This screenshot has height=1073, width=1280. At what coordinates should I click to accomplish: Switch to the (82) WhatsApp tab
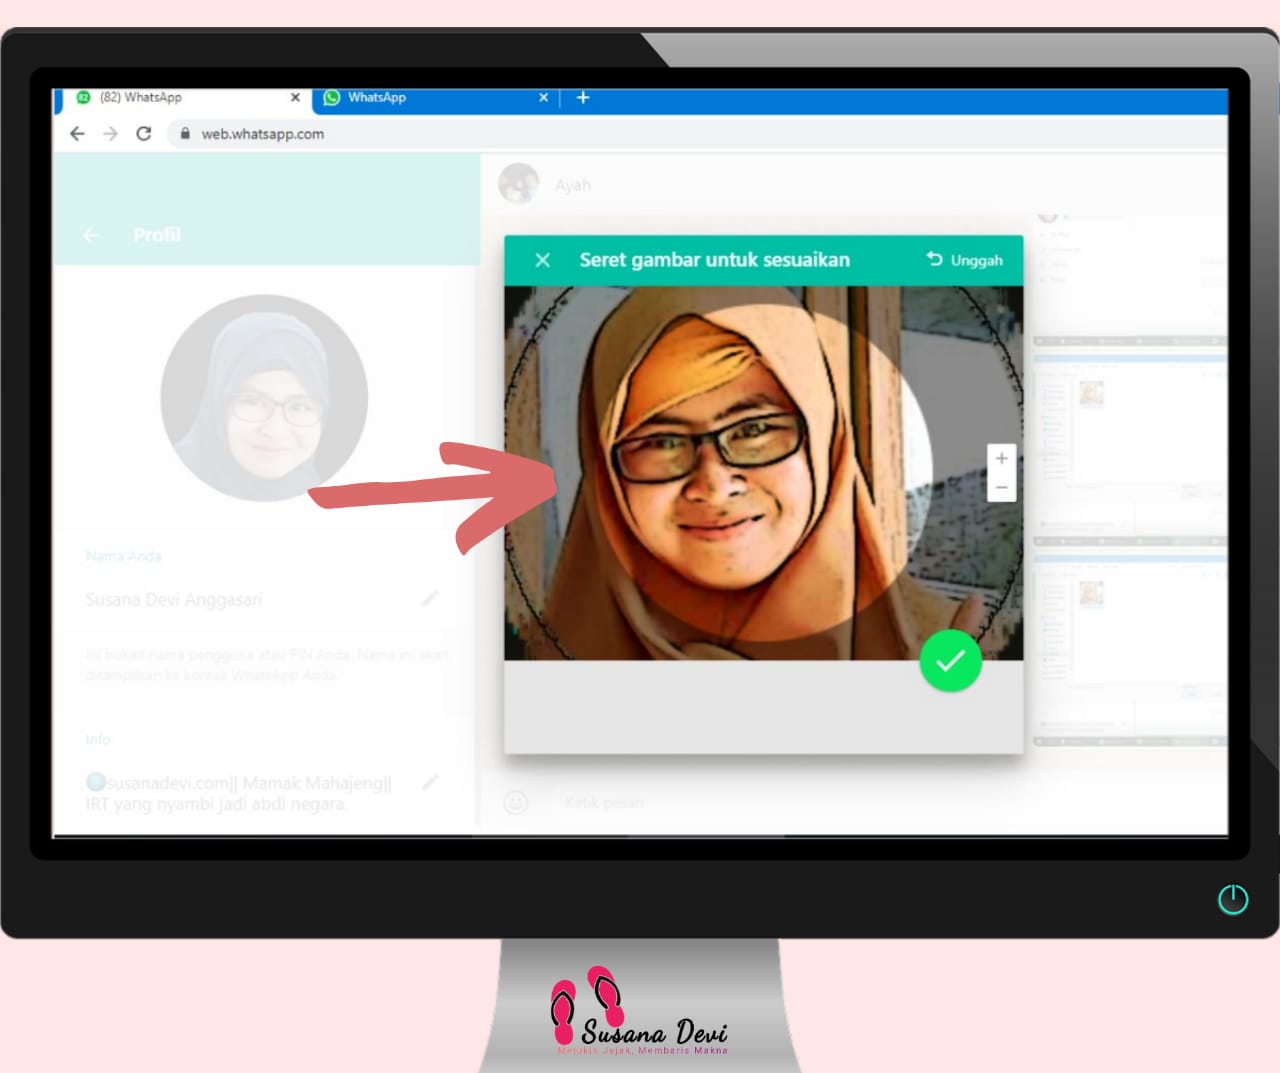(x=185, y=98)
